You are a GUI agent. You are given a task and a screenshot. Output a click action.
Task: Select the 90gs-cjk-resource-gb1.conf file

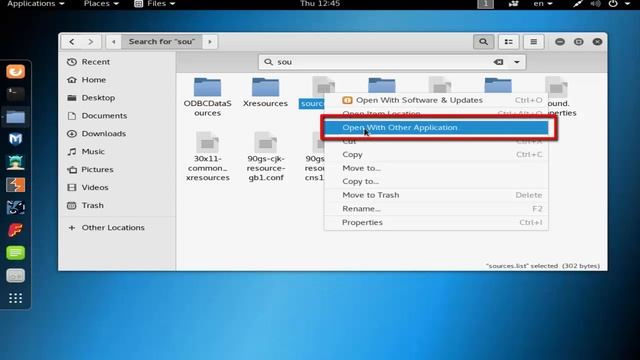click(x=266, y=157)
